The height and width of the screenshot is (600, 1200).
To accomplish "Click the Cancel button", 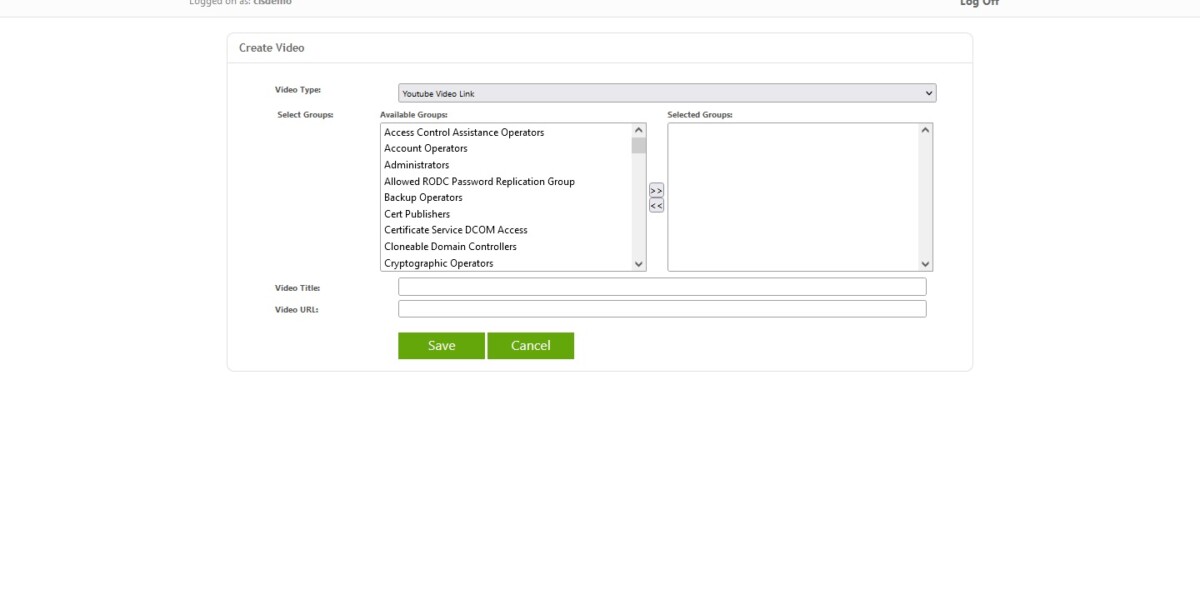I will 531,345.
